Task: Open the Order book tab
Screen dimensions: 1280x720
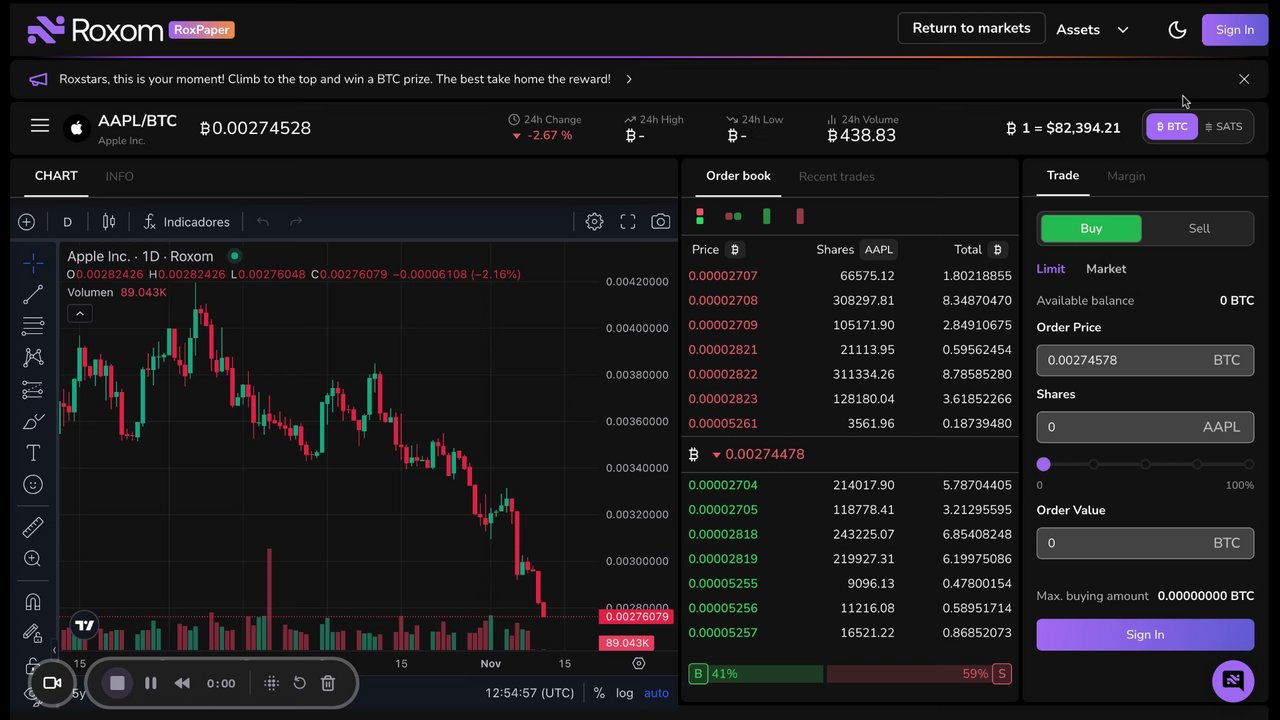Action: [x=738, y=176]
